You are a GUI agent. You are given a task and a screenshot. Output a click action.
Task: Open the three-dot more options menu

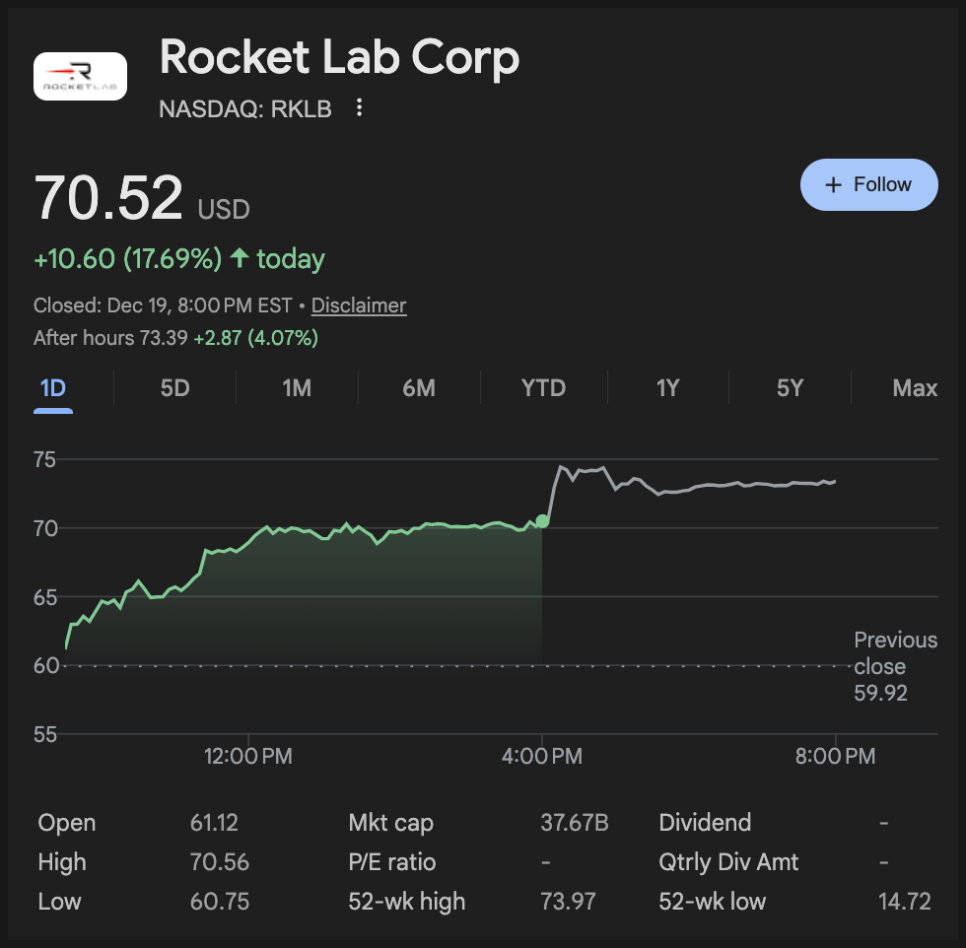click(360, 108)
